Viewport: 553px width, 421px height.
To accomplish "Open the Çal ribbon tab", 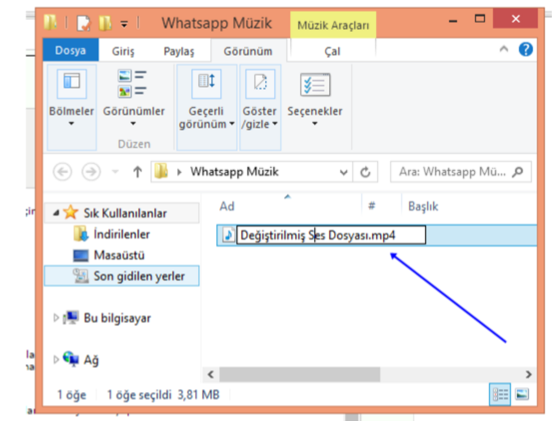I will 332,51.
